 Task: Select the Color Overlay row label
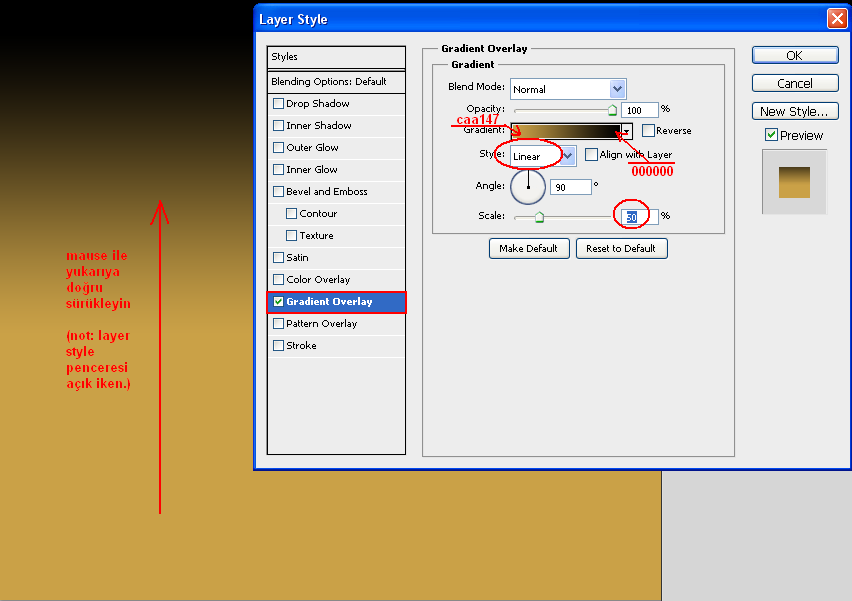[318, 279]
